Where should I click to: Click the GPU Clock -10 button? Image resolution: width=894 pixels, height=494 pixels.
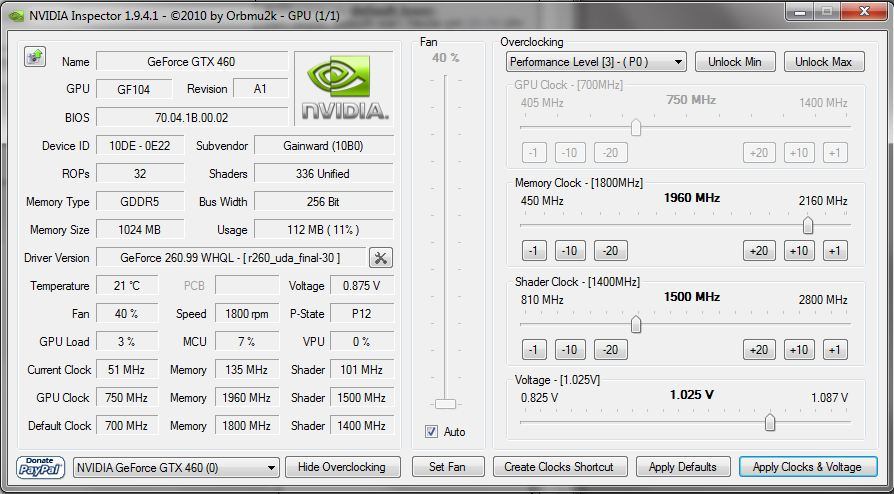(x=570, y=153)
